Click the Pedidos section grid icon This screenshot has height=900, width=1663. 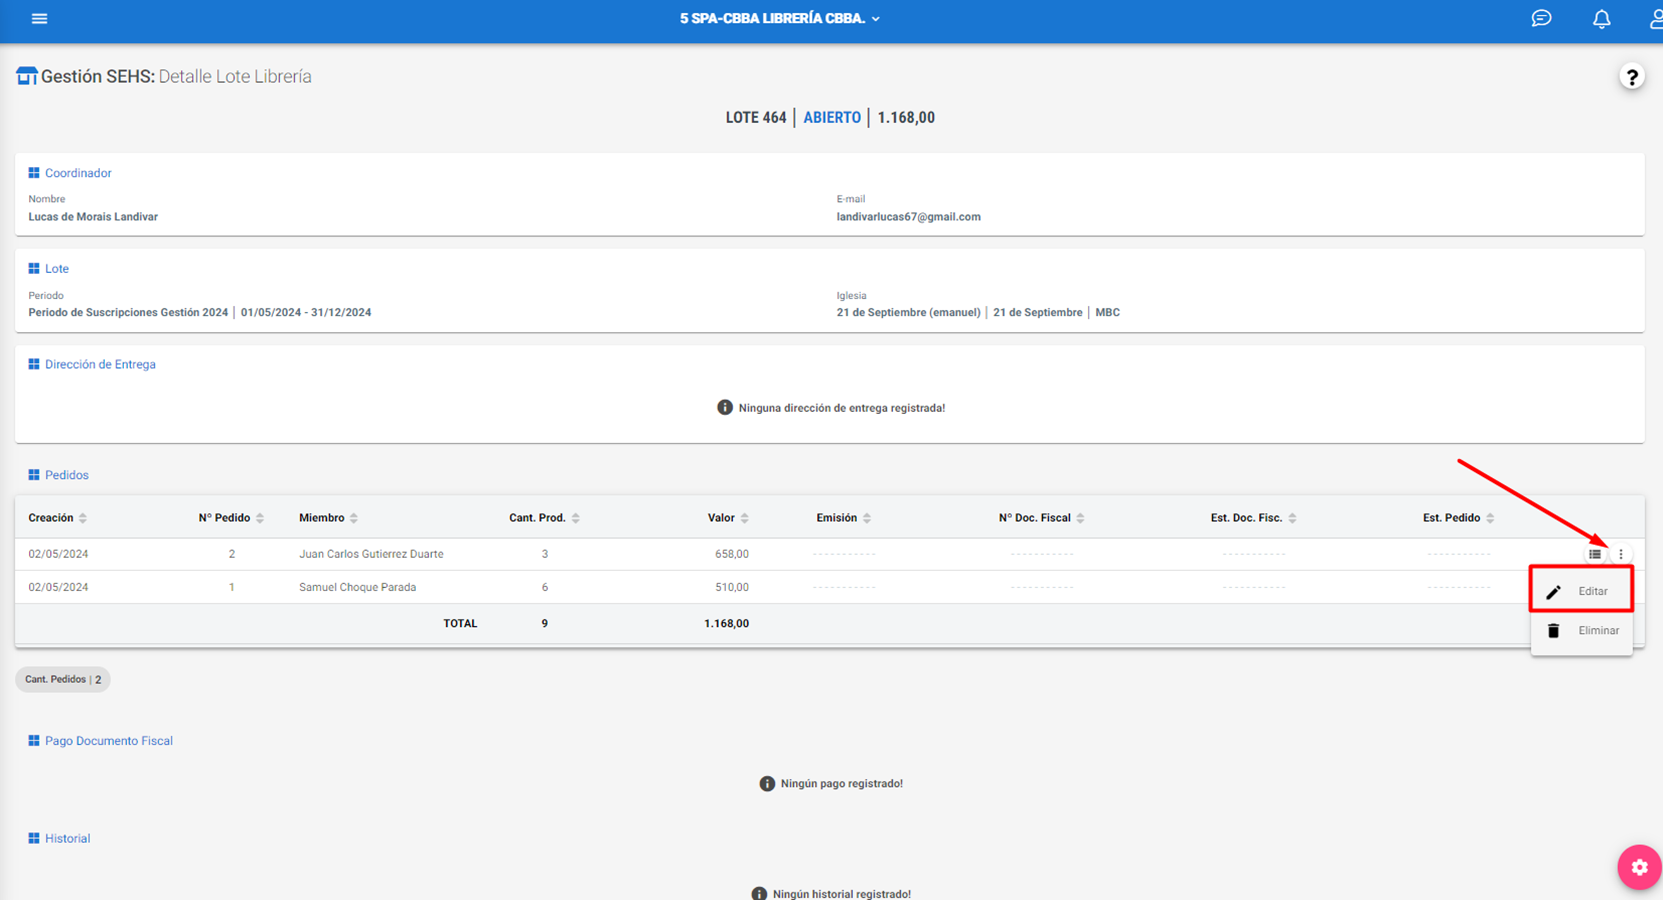34,475
